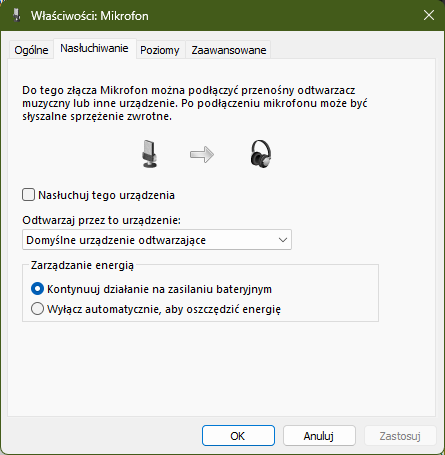Viewport: 445px width, 455px height.
Task: Click the Anuluj button
Action: coord(319,436)
